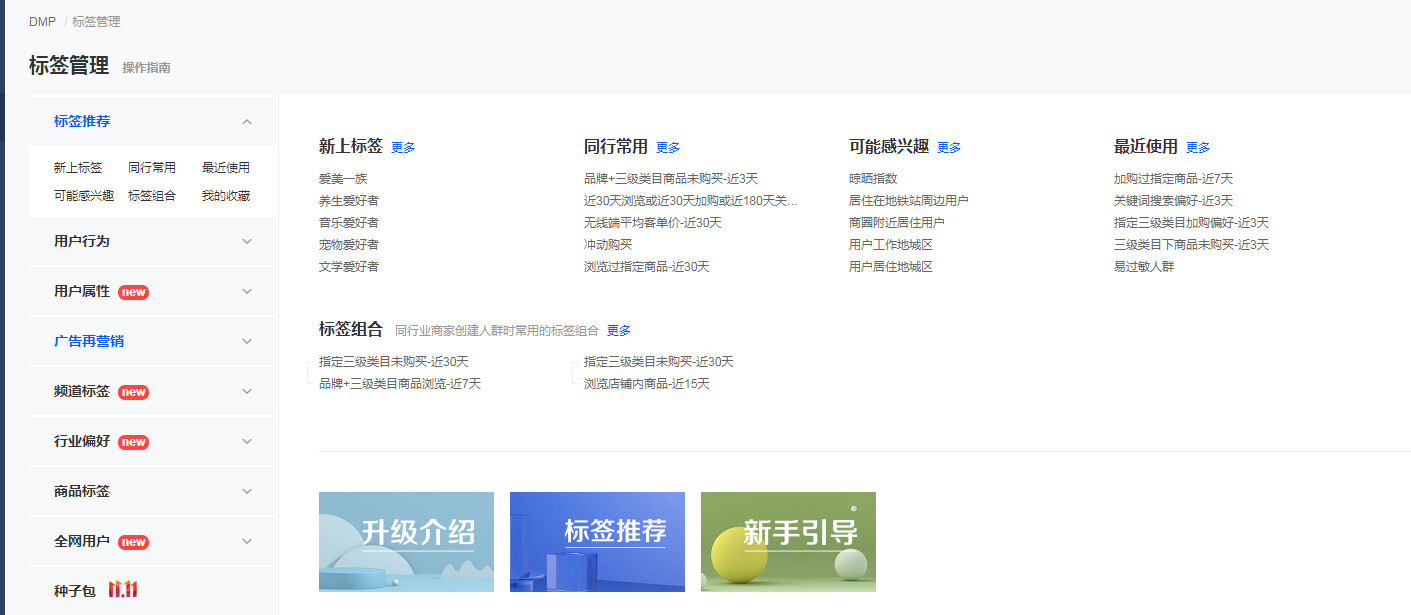Expand the 用户行为 section
This screenshot has width=1411, height=615.
tap(82, 241)
